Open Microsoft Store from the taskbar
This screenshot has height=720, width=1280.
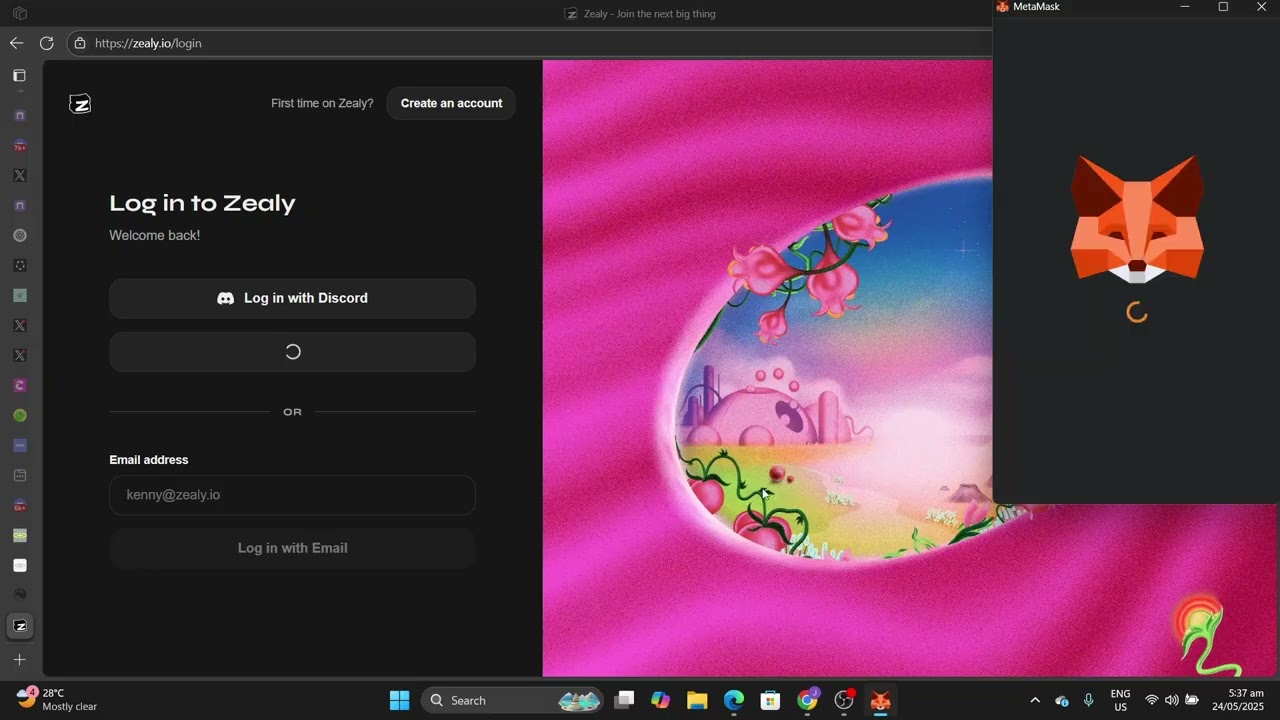[x=770, y=700]
